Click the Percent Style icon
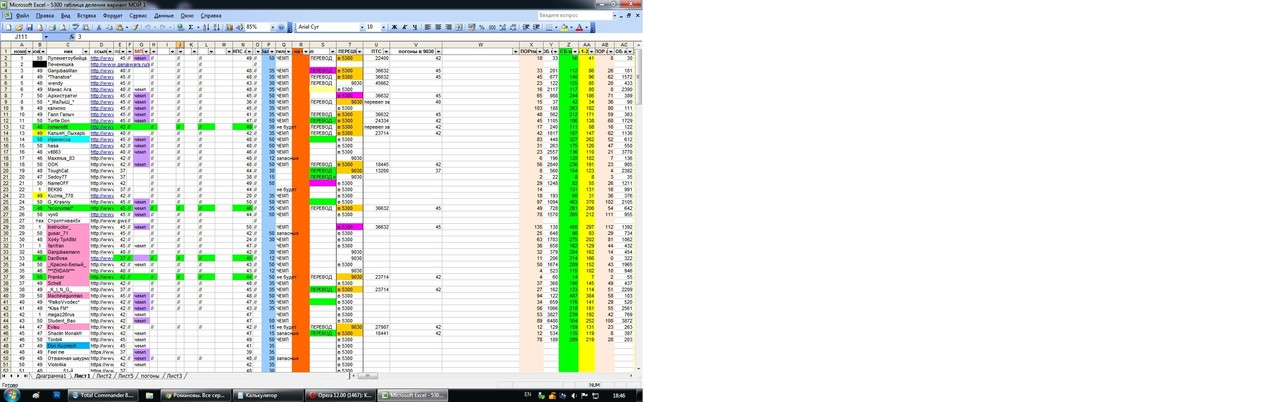This screenshot has height=402, width=1280. (482, 27)
